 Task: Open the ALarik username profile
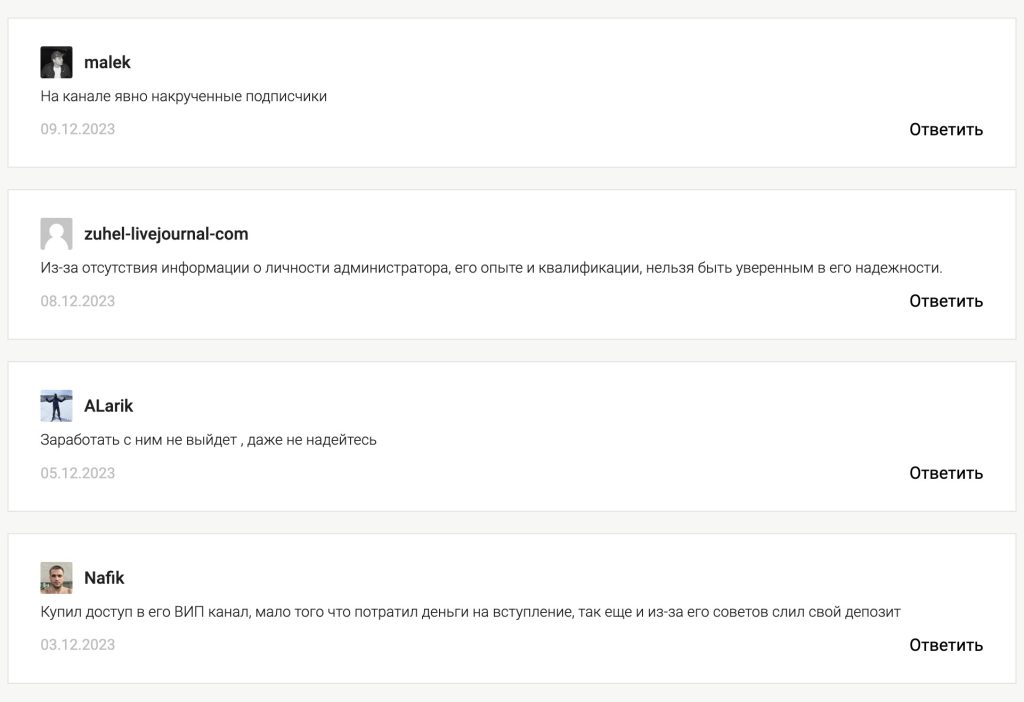(x=108, y=406)
